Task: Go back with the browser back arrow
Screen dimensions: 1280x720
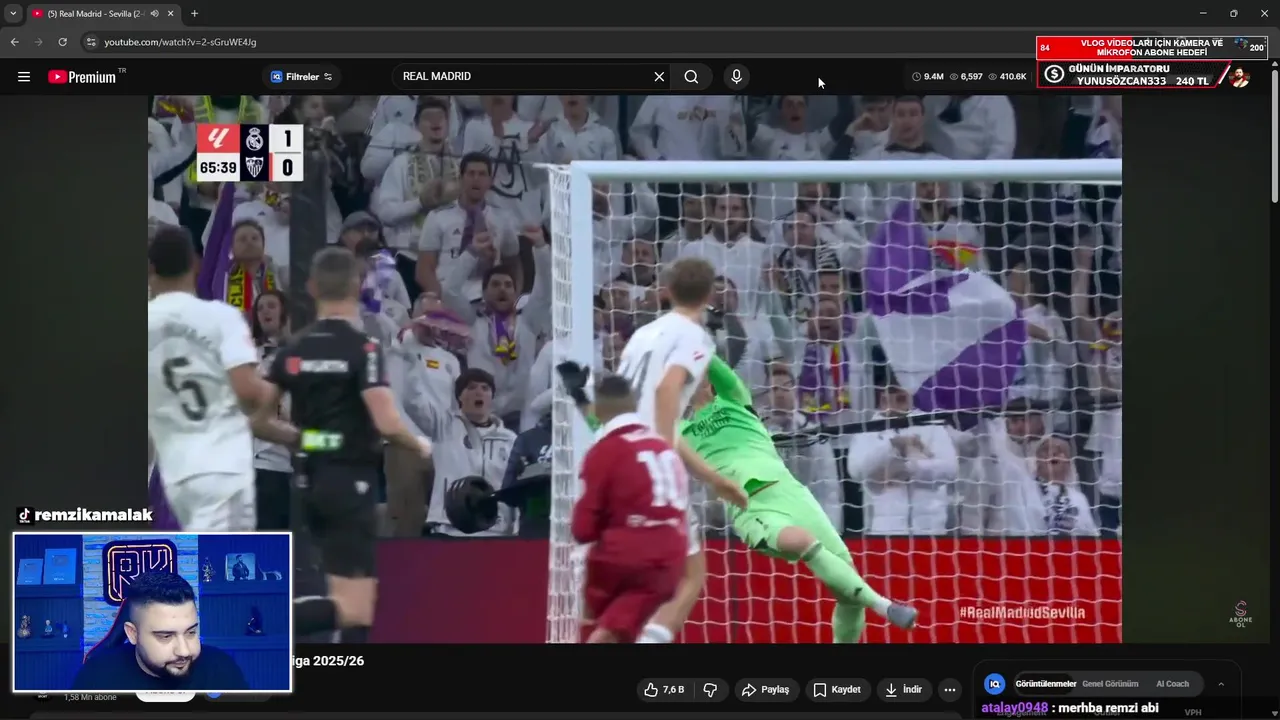Action: pyautogui.click(x=14, y=42)
